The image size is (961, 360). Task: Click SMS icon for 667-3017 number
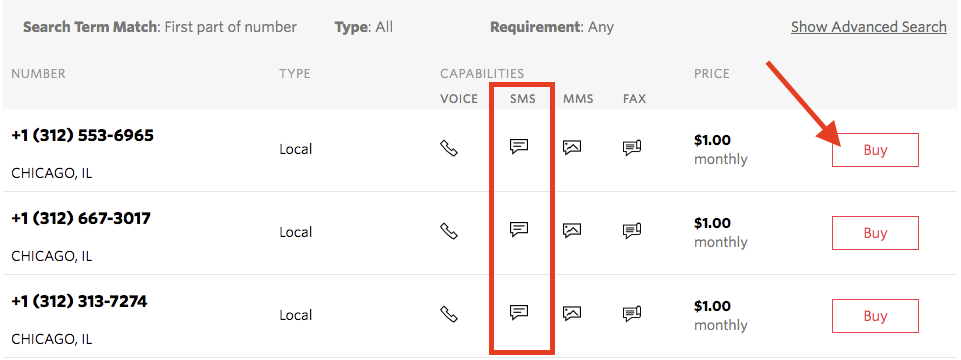click(519, 230)
